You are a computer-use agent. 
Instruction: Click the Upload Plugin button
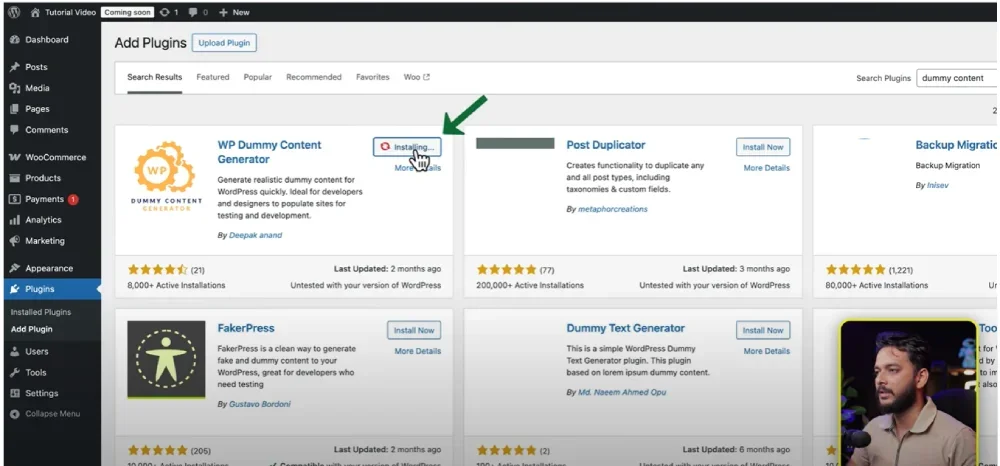(224, 43)
